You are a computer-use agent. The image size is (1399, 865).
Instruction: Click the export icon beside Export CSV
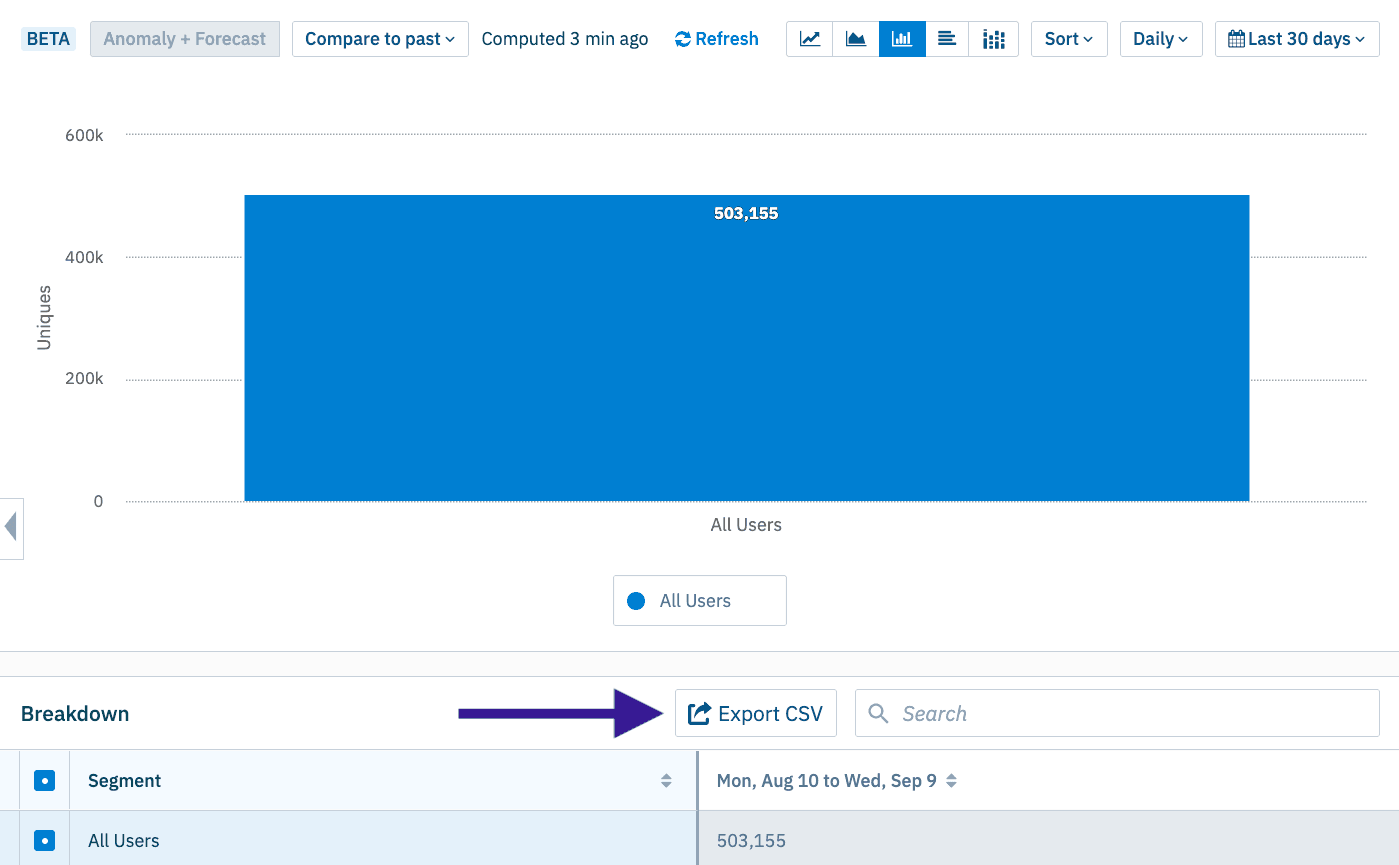(x=698, y=713)
